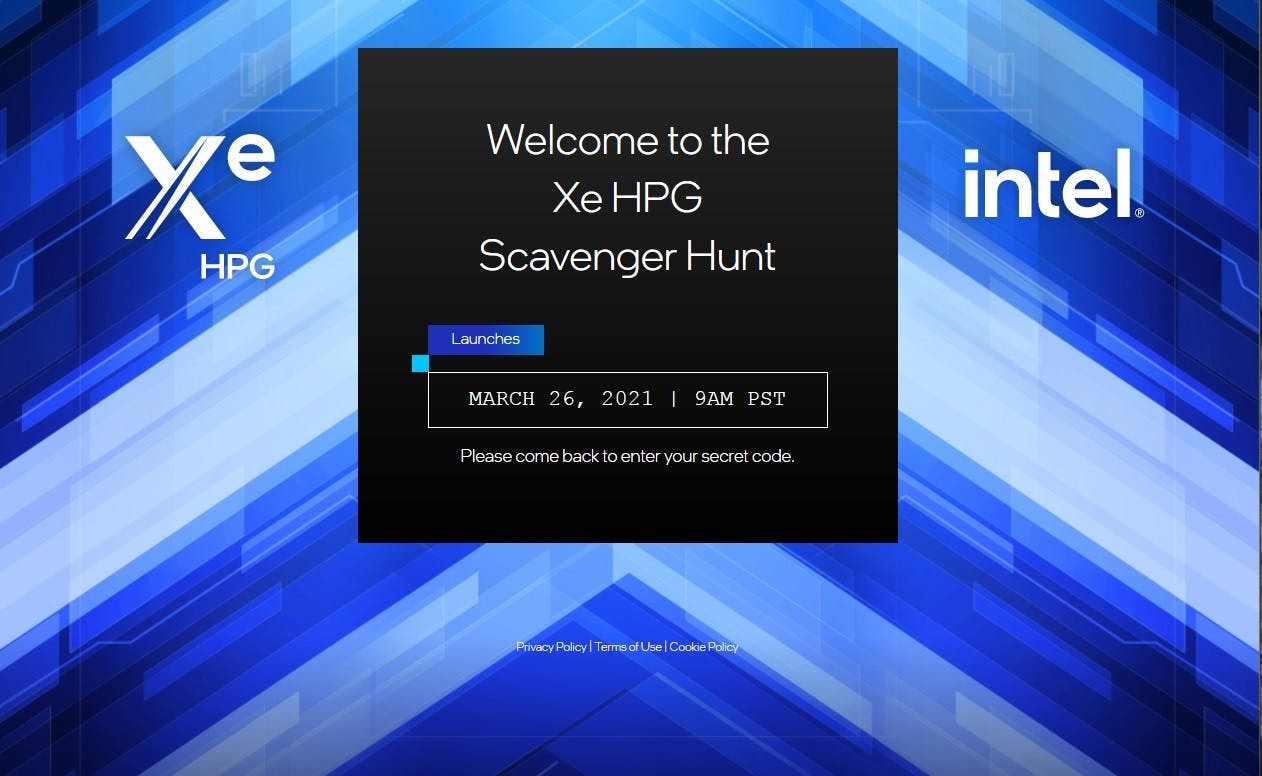The height and width of the screenshot is (776, 1262).
Task: Click the March 26, 2021 launch date box
Action: point(628,400)
